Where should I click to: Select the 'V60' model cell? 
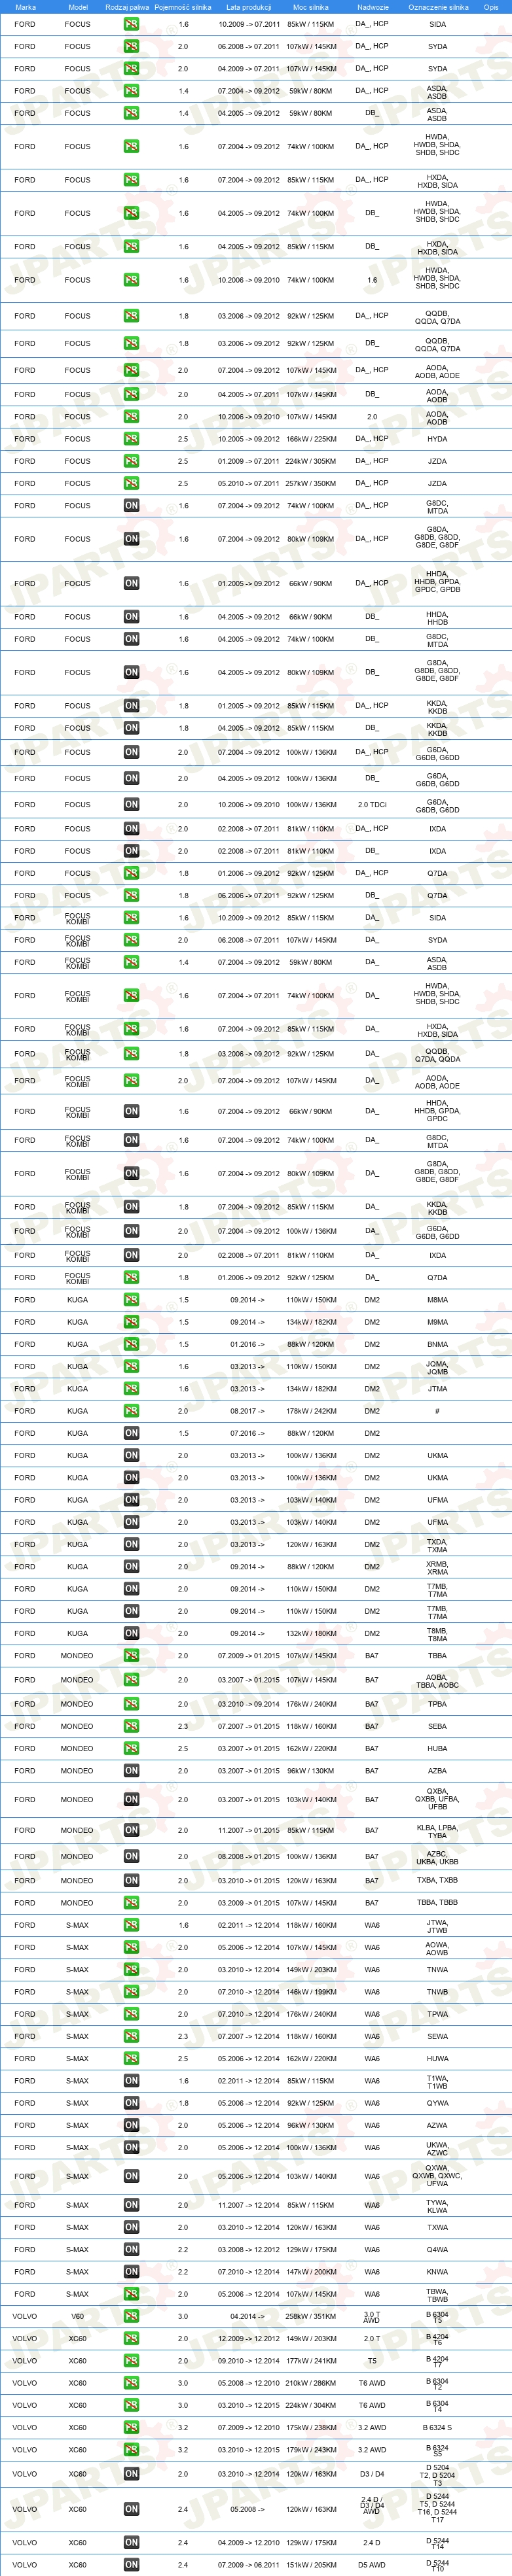[77, 2316]
